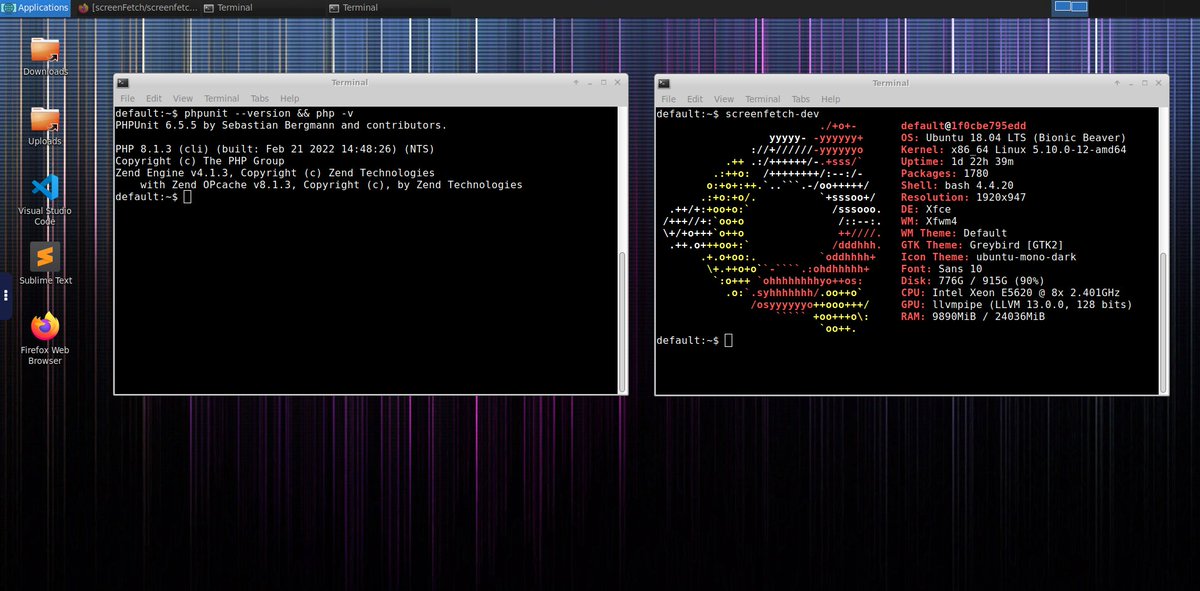Screen dimensions: 1200x591
Task: Open the Downloads folder desktop icon
Action: coord(45,56)
